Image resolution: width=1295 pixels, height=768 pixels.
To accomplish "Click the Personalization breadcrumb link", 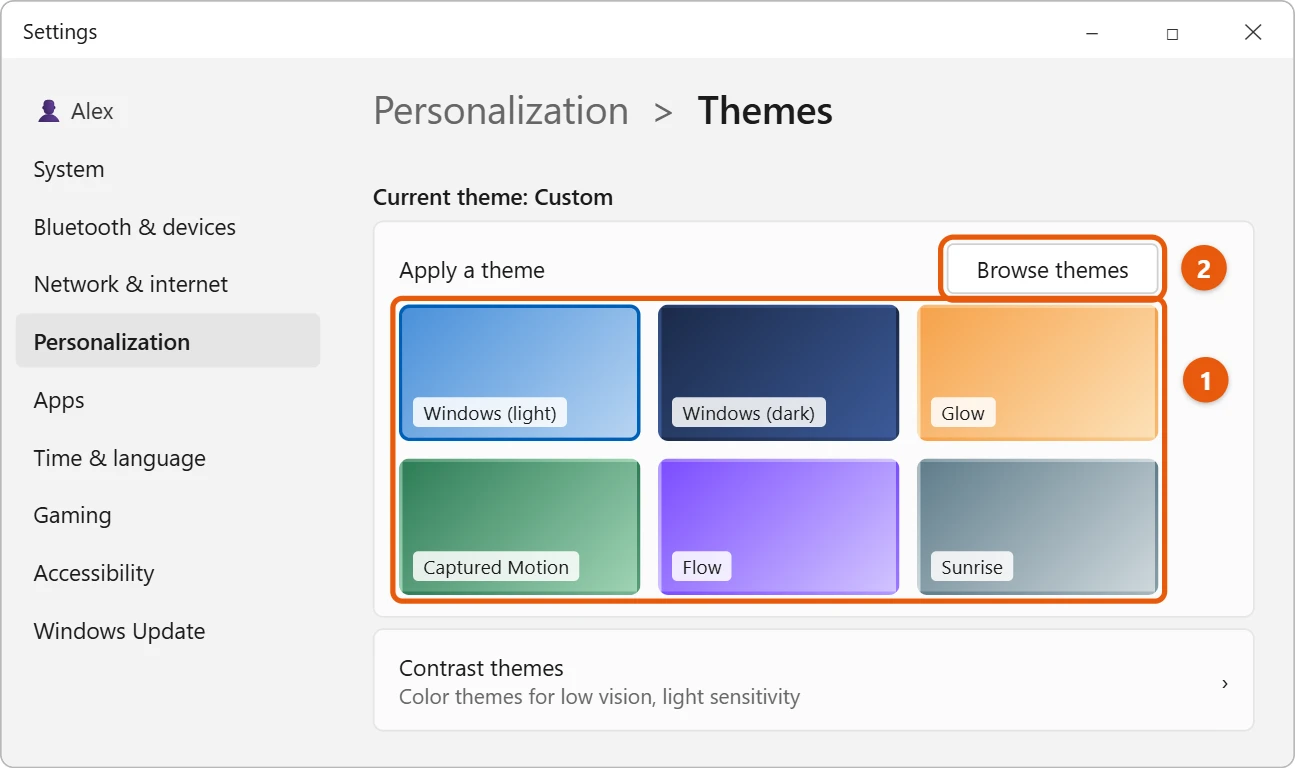I will click(501, 111).
